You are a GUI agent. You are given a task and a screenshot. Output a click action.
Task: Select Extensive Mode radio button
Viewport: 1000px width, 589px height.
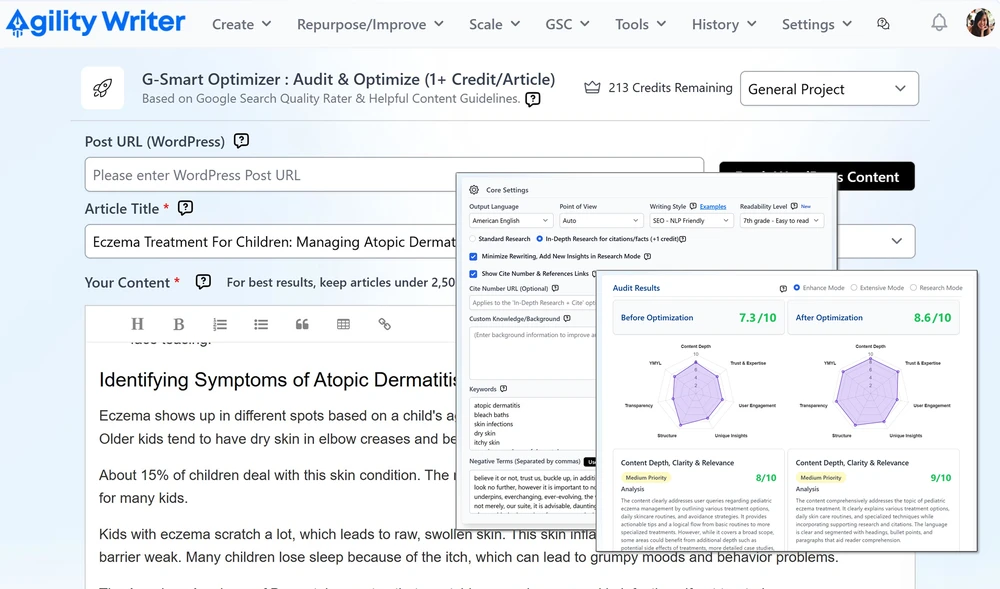(854, 287)
